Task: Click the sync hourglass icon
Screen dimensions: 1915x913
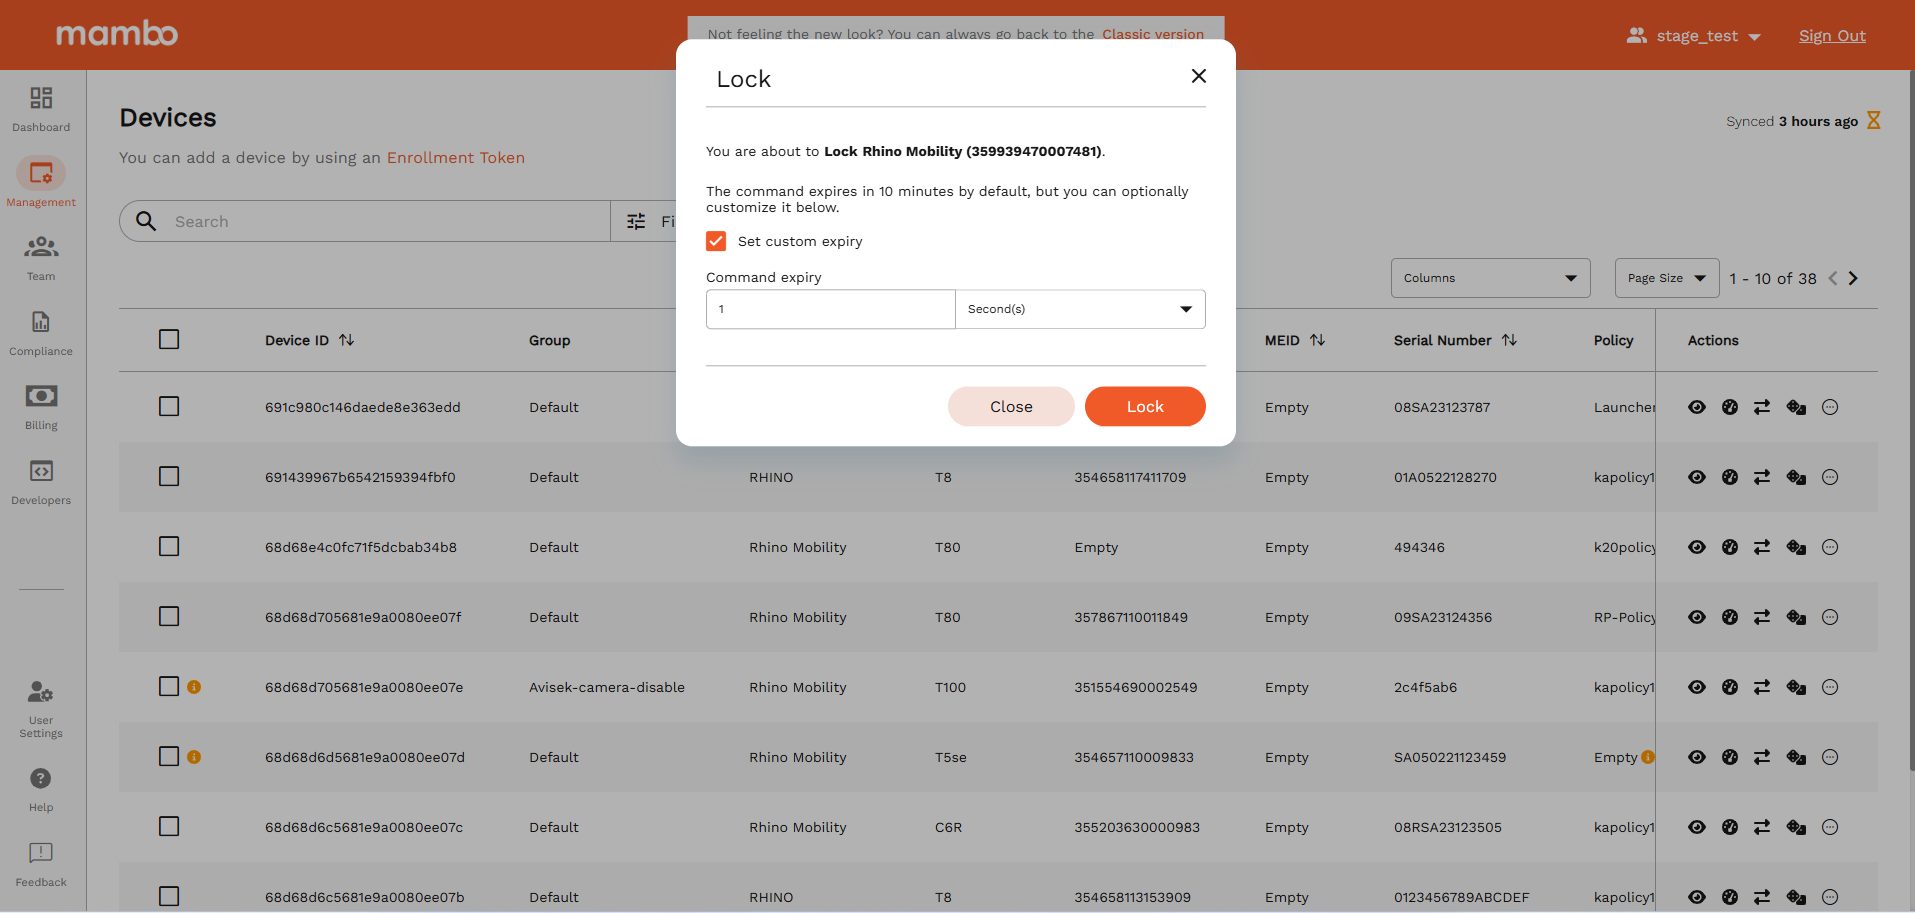Action: 1874,121
